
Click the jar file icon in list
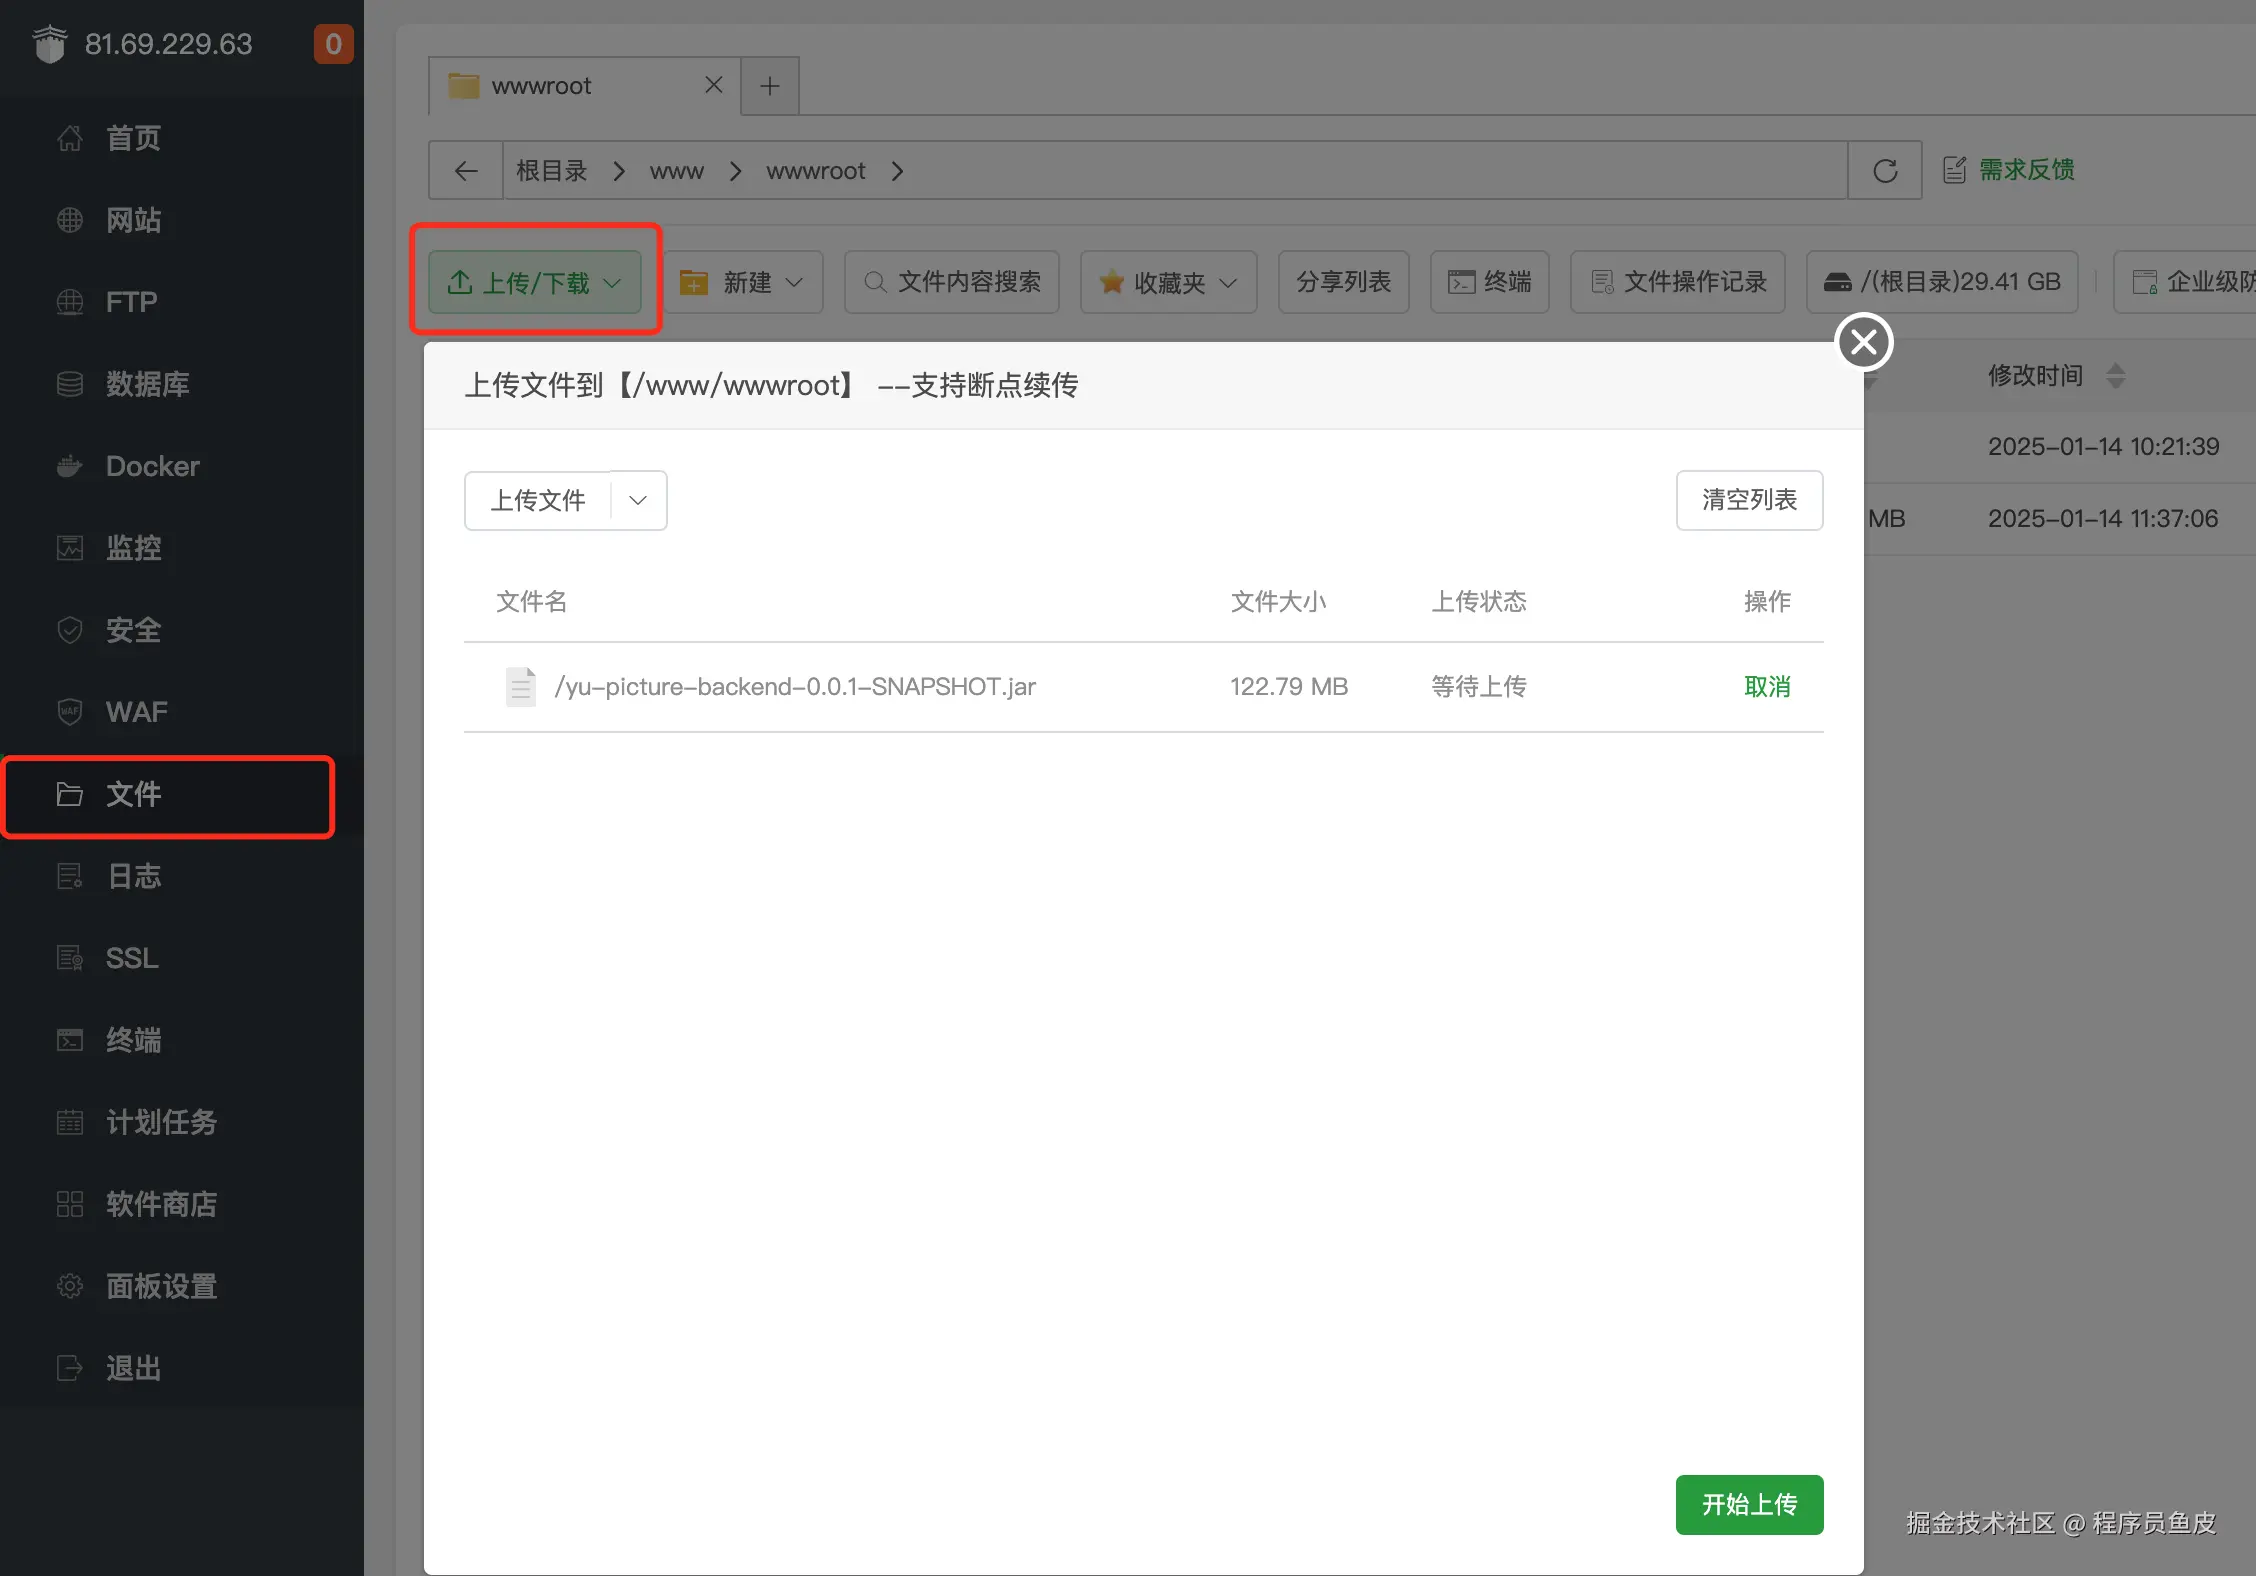pyautogui.click(x=520, y=687)
